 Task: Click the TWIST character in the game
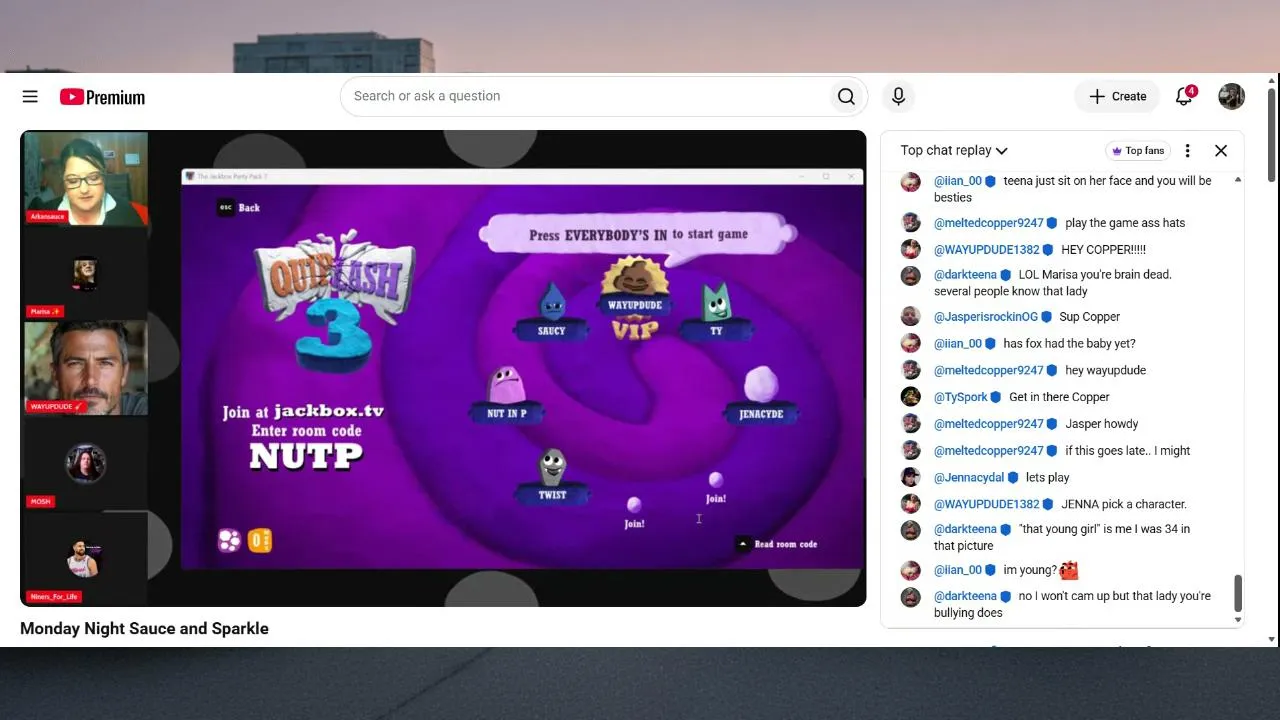pos(552,476)
